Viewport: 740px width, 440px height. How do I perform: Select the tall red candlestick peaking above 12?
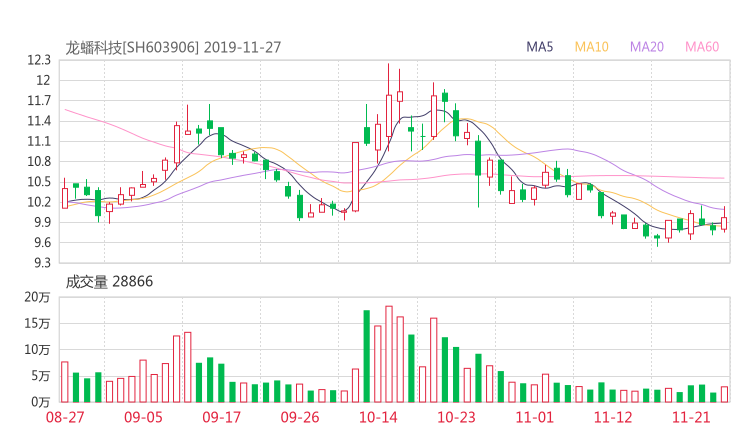click(x=389, y=107)
